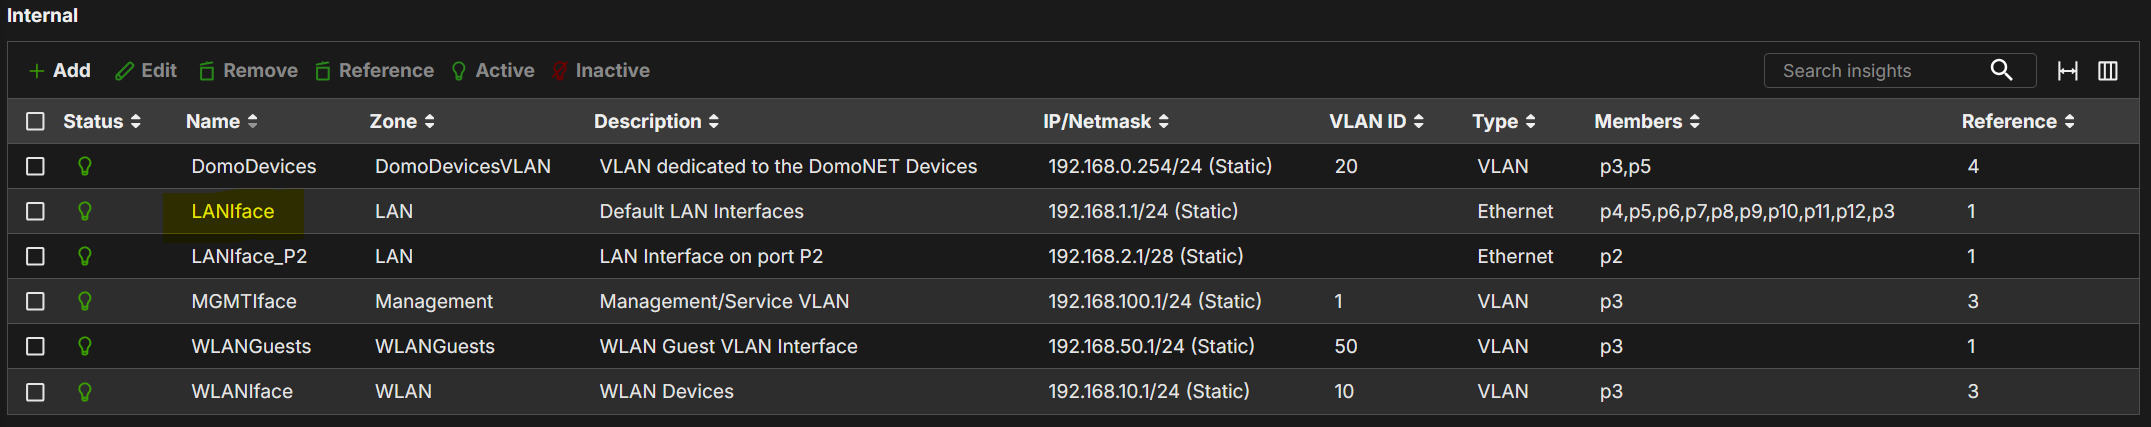Click the Add plus icon
2151x427 pixels.
coord(37,71)
